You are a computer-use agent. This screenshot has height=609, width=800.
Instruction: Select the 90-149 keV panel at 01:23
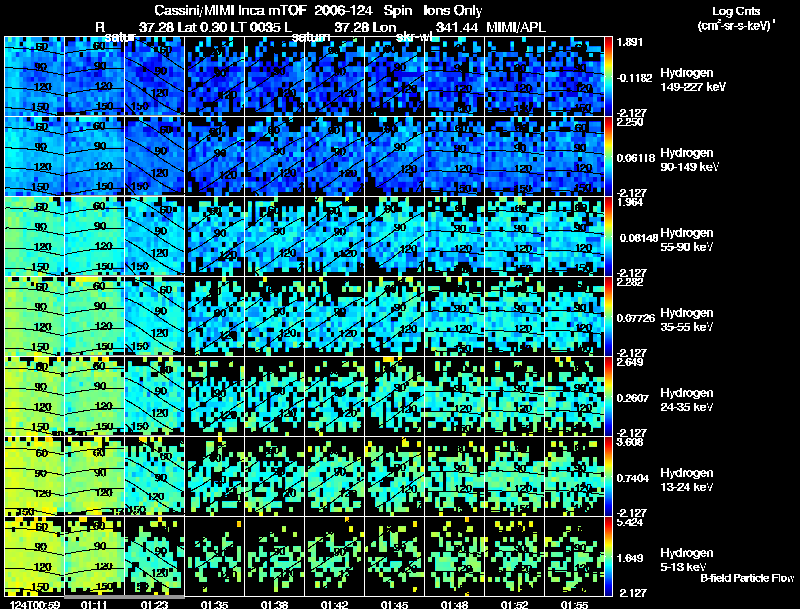pyautogui.click(x=155, y=157)
